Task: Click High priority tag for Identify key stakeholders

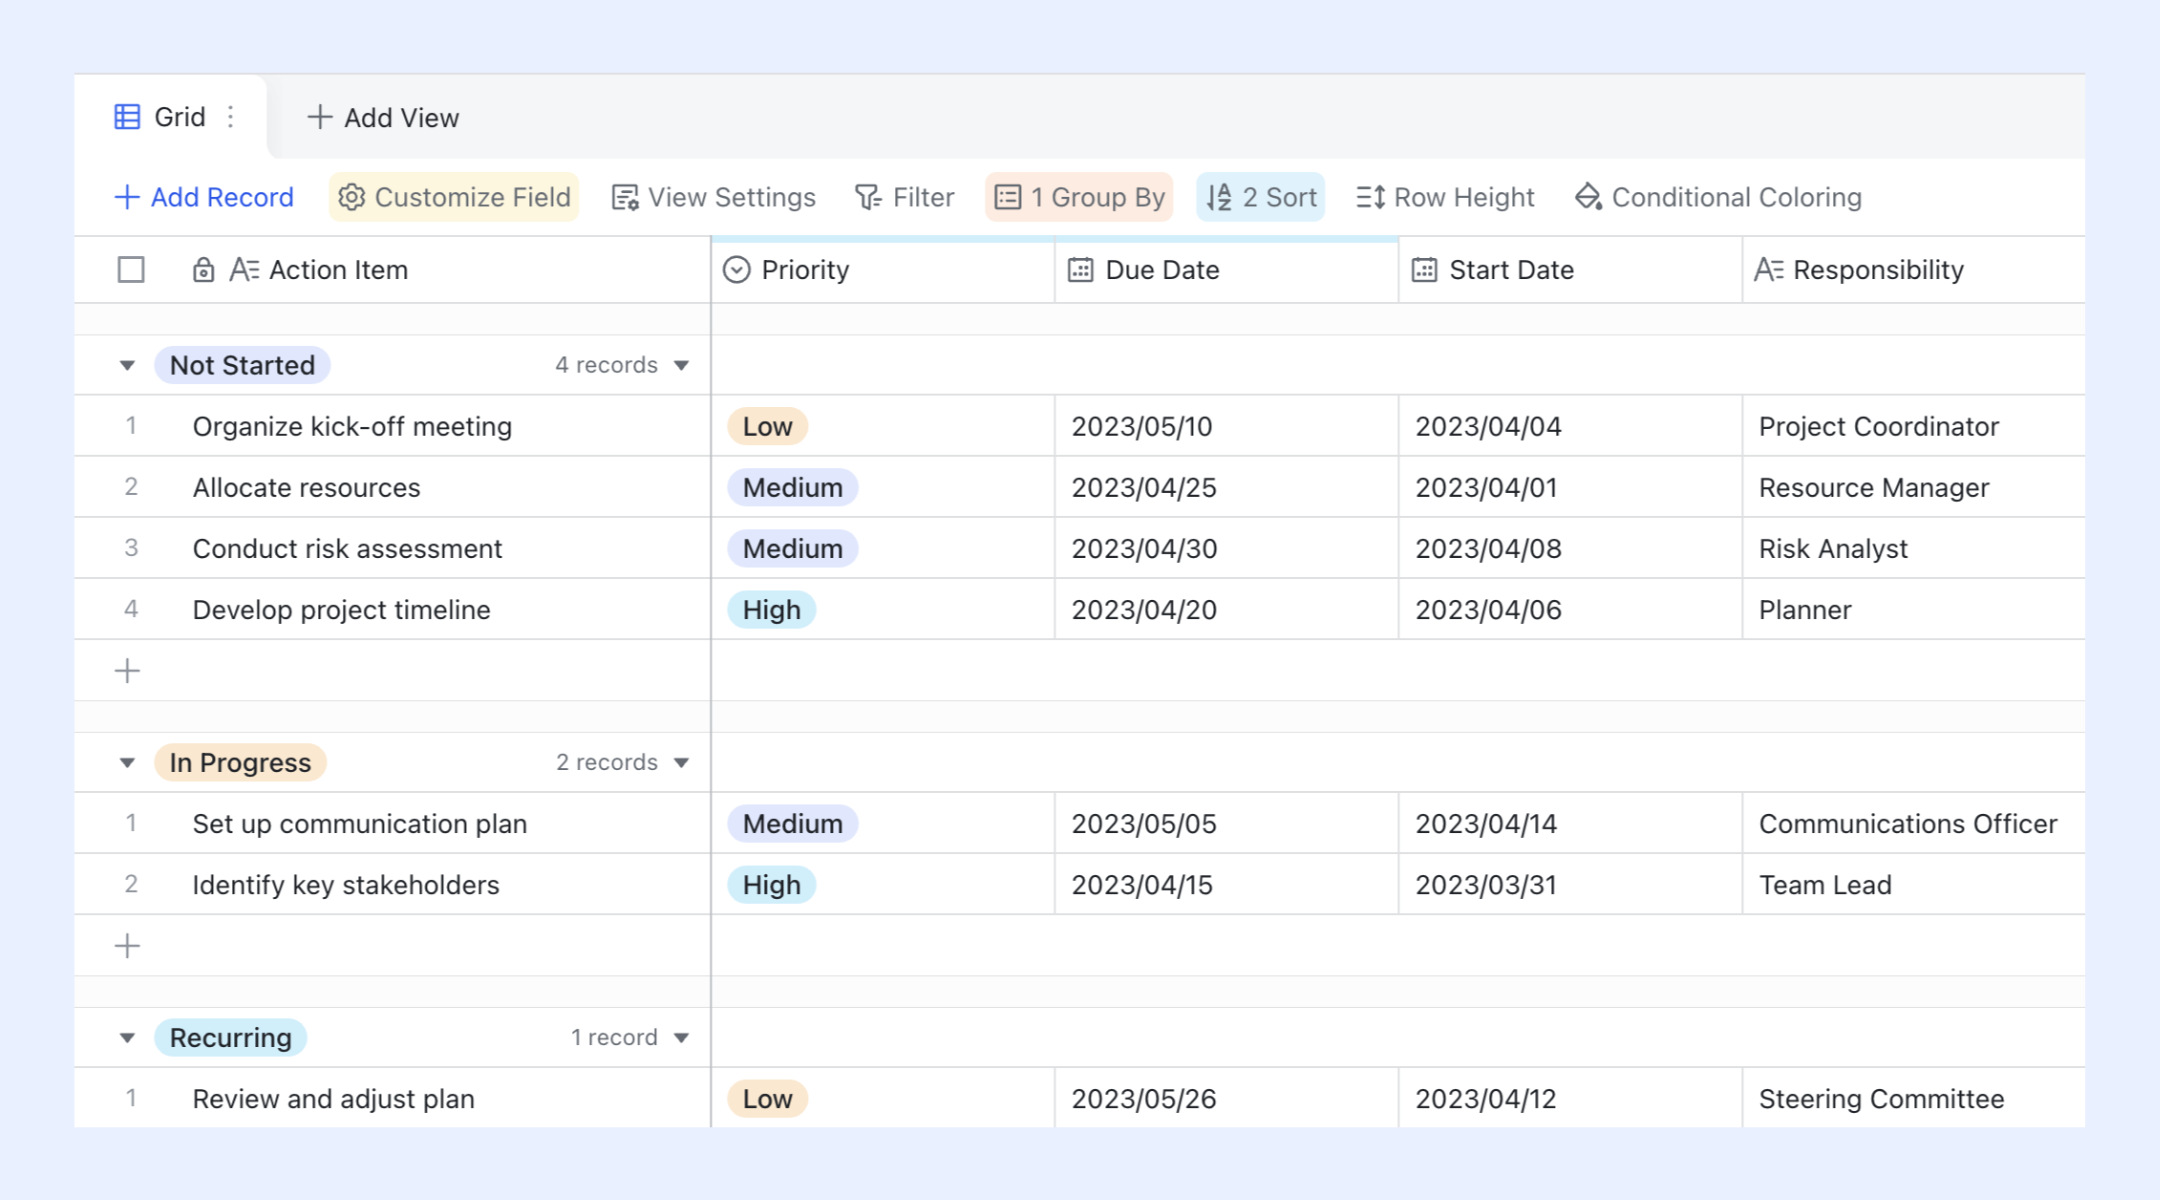Action: (771, 884)
